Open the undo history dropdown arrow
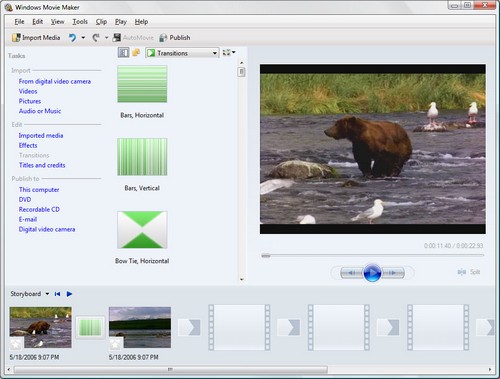Viewport: 500px width, 379px height. coord(83,38)
